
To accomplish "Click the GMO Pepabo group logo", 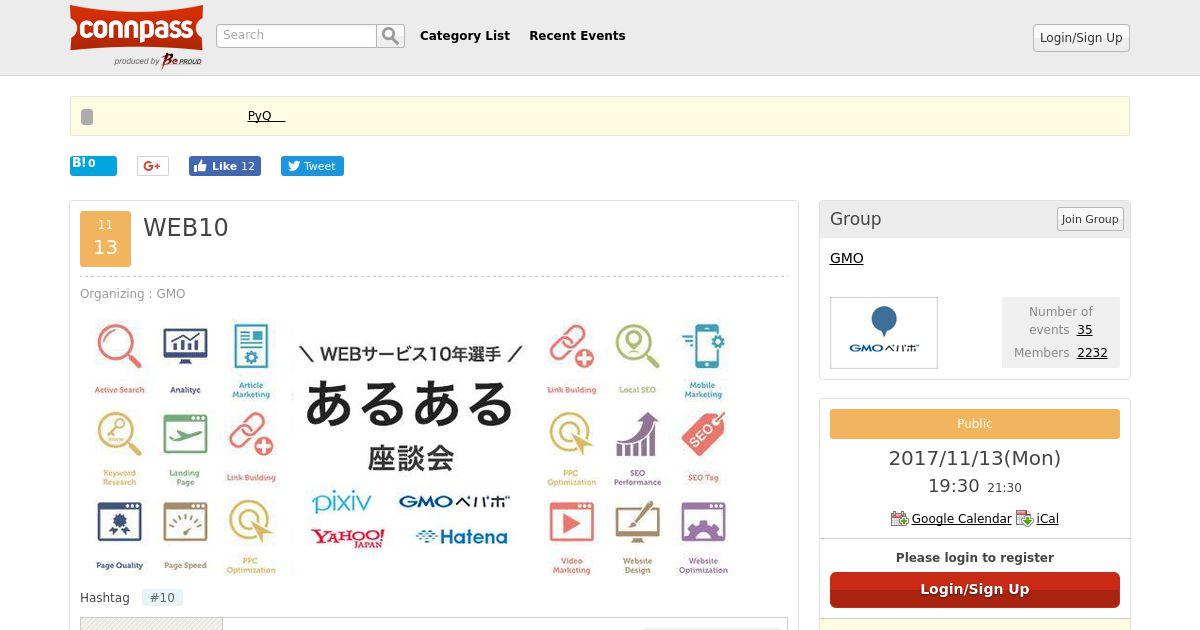I will [x=884, y=333].
